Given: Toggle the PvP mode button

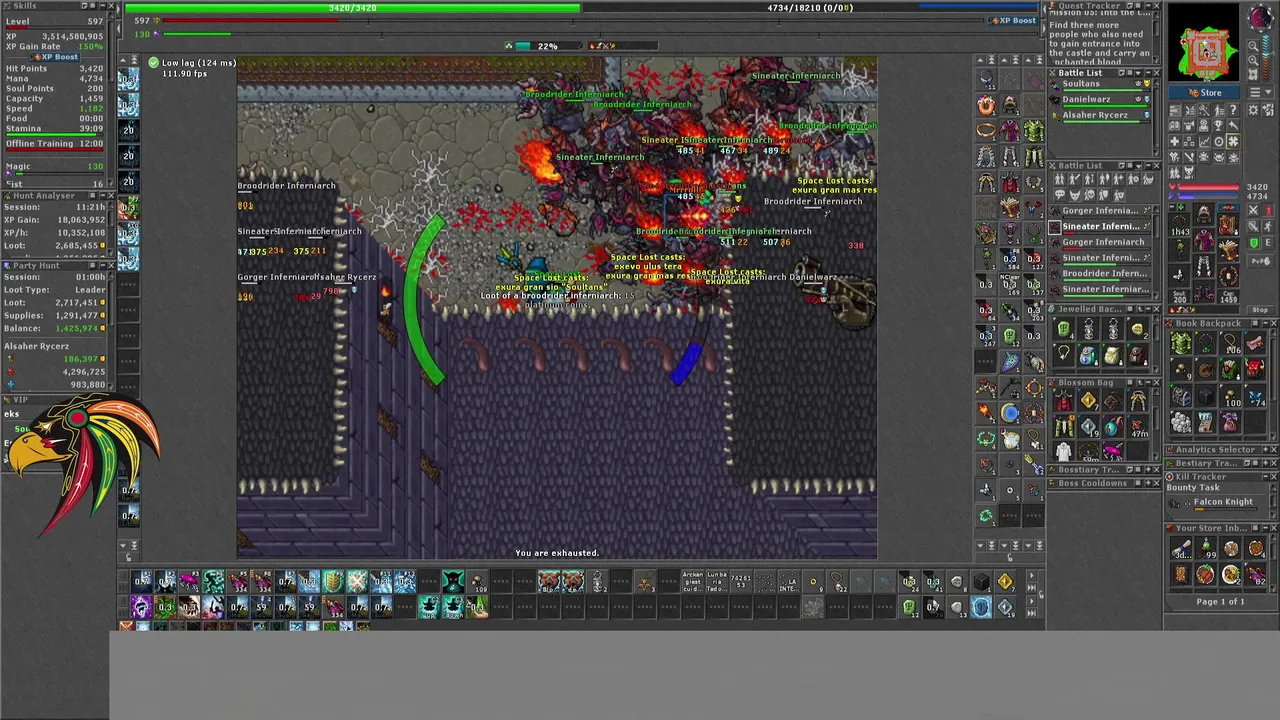Looking at the screenshot, I should (1260, 261).
